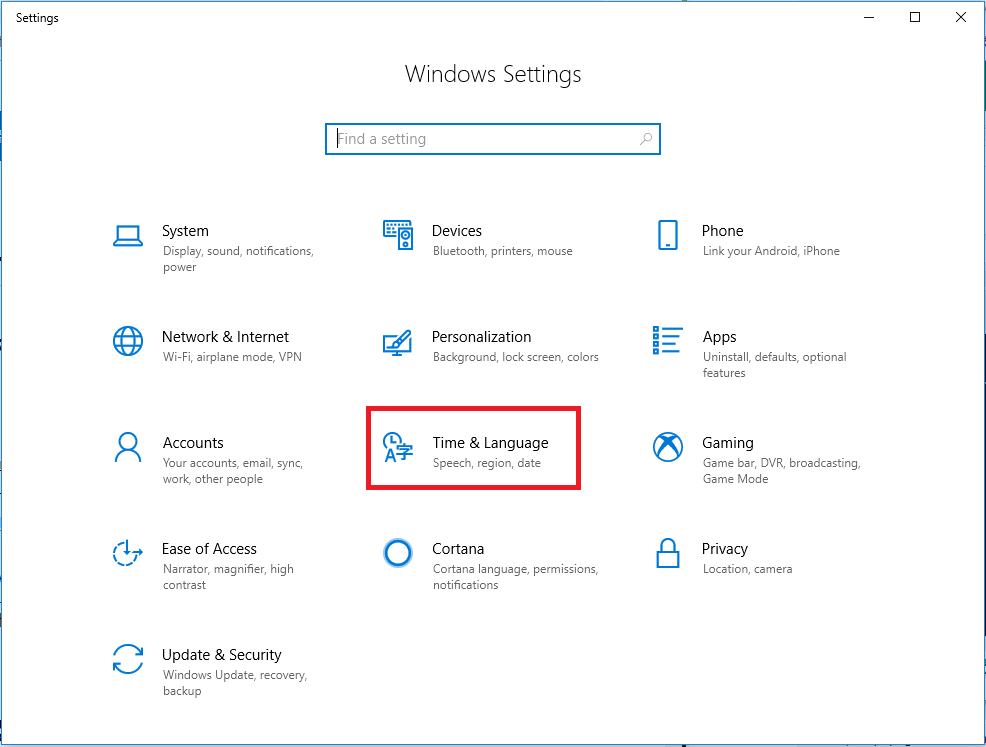986x747 pixels.
Task: Open Cortana category title
Action: coord(458,549)
